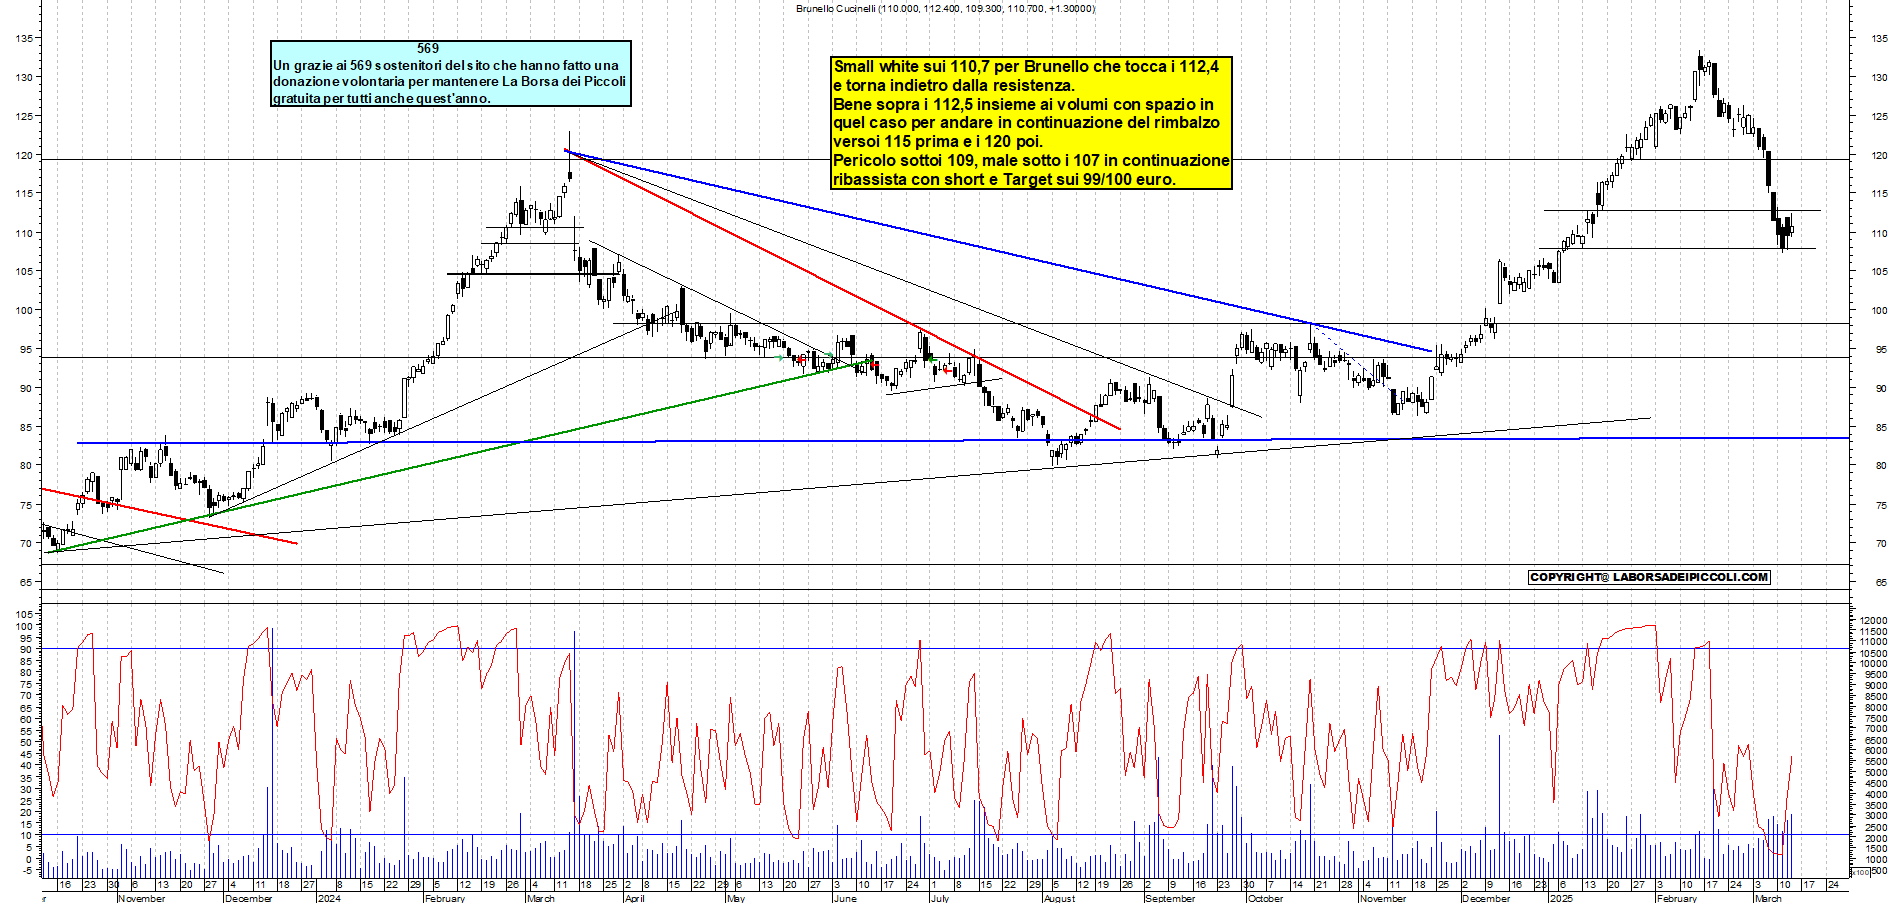Click the '45' value on oscillator scale
This screenshot has height=903, width=1890.
(x=25, y=753)
